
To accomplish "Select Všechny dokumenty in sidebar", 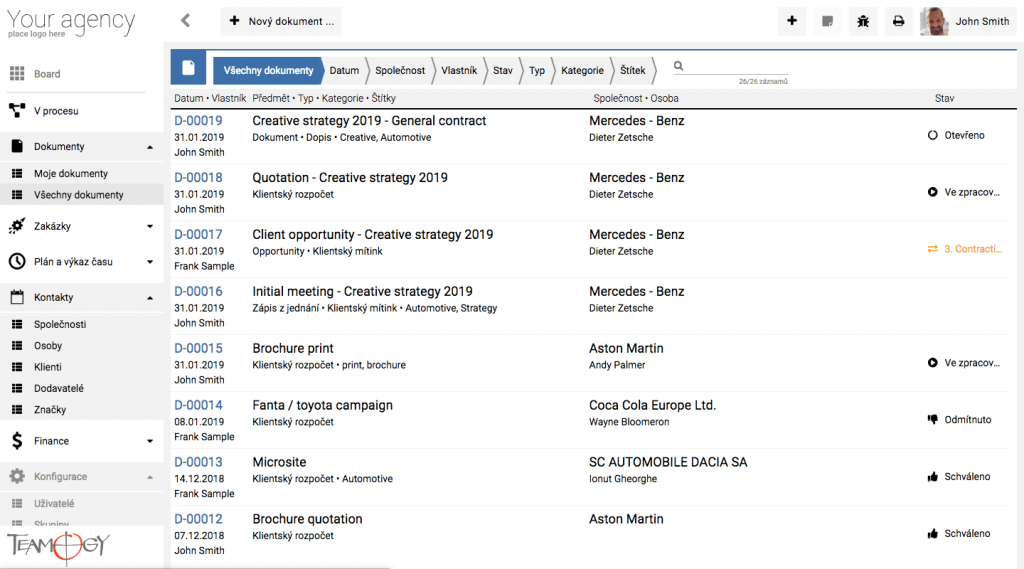I will click(x=82, y=195).
